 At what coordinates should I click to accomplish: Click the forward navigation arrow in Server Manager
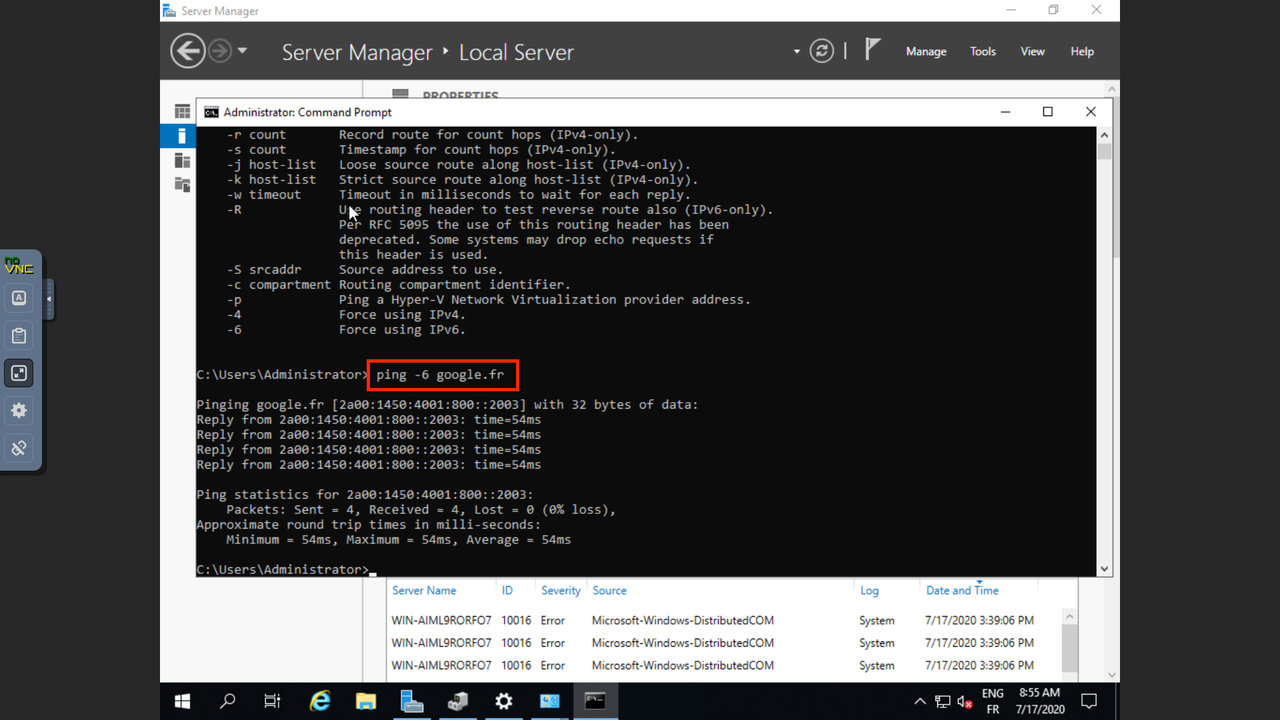[x=220, y=51]
